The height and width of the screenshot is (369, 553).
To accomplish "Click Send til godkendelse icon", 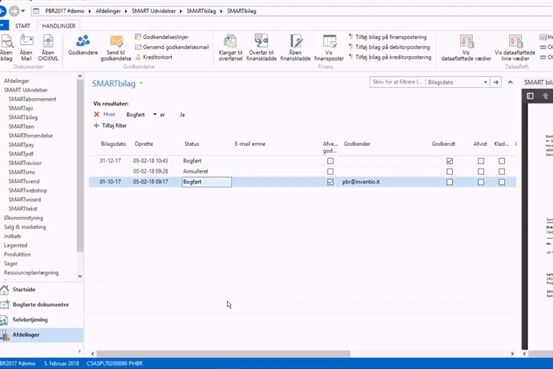I will 116,48.
